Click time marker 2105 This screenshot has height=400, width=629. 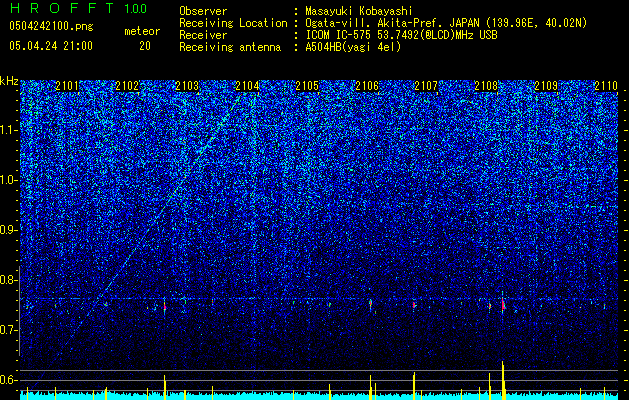(x=307, y=86)
